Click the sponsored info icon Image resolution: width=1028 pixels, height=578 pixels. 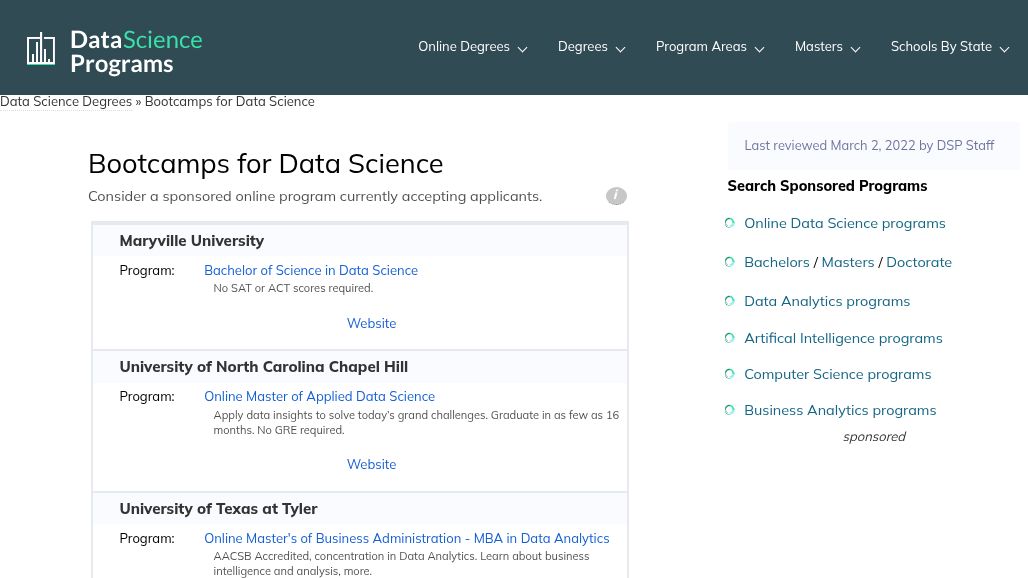(x=616, y=196)
